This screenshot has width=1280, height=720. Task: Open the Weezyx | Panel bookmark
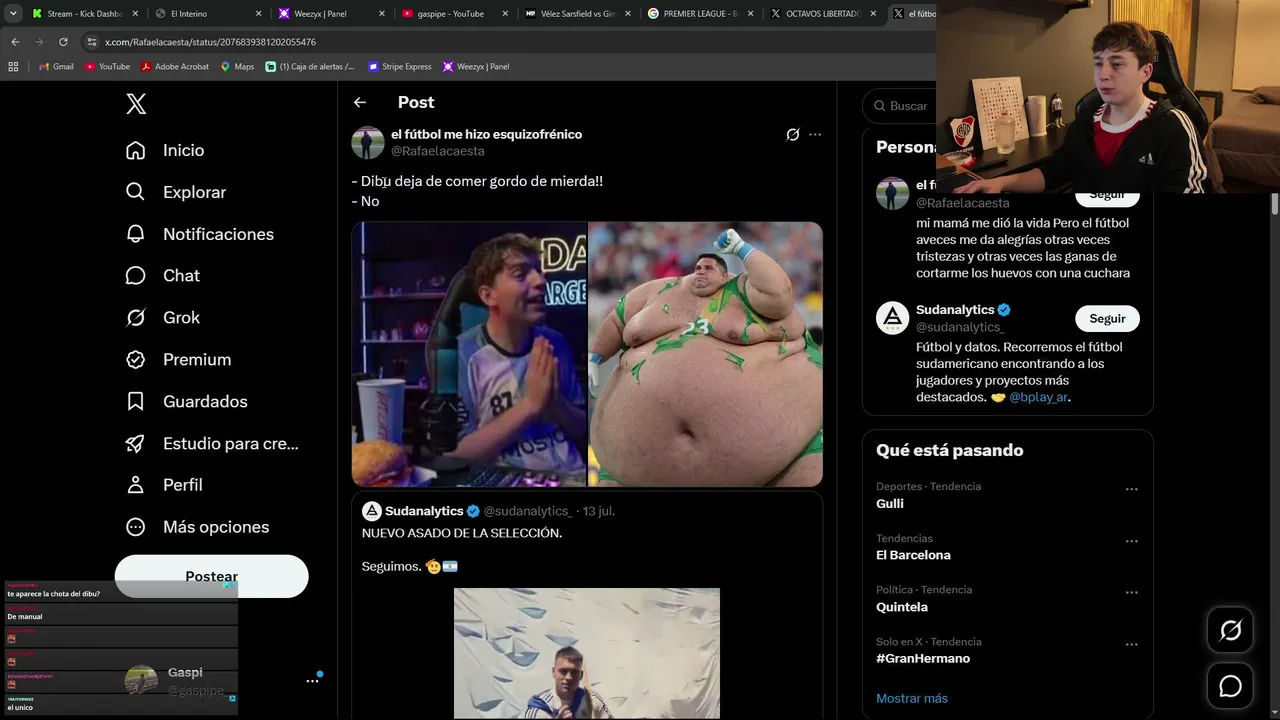click(x=475, y=67)
